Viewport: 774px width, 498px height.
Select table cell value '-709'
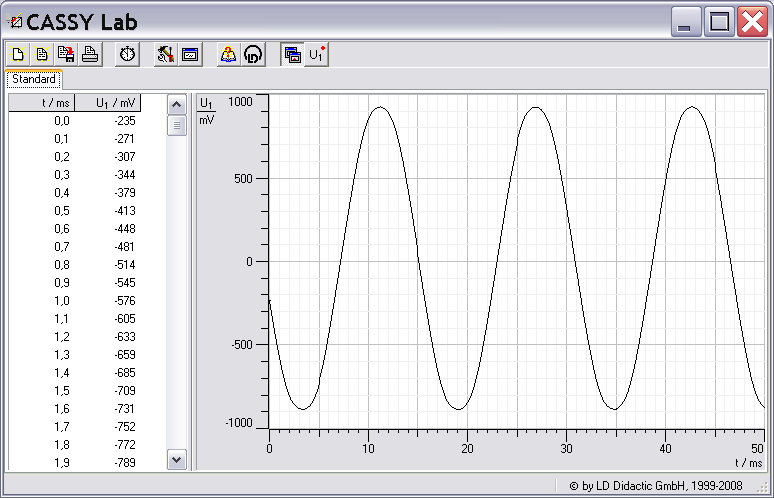124,391
